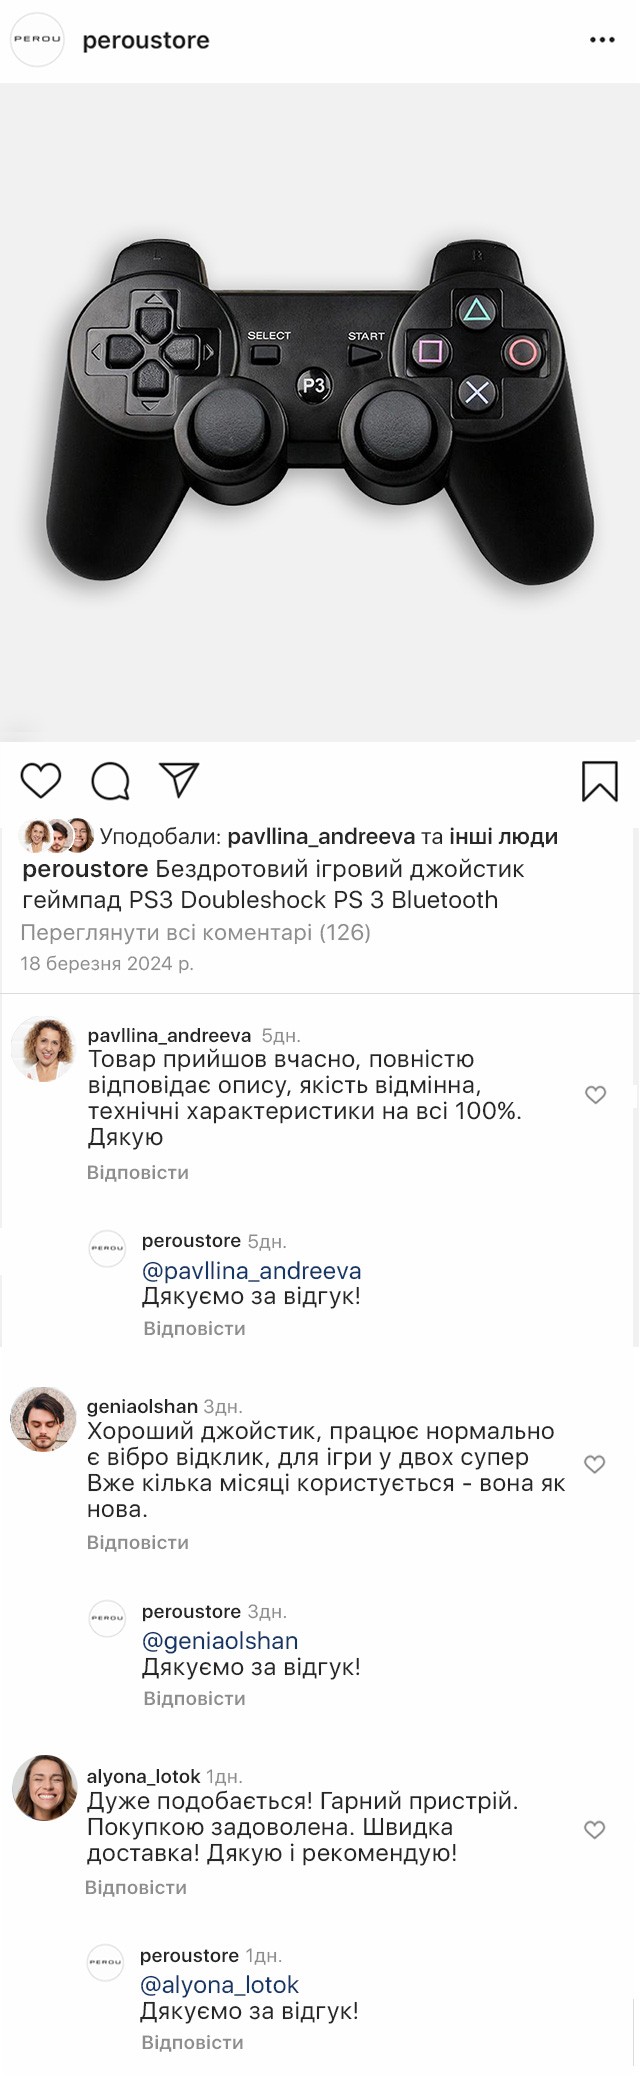Open the peroustore profile logo in header

[x=37, y=40]
